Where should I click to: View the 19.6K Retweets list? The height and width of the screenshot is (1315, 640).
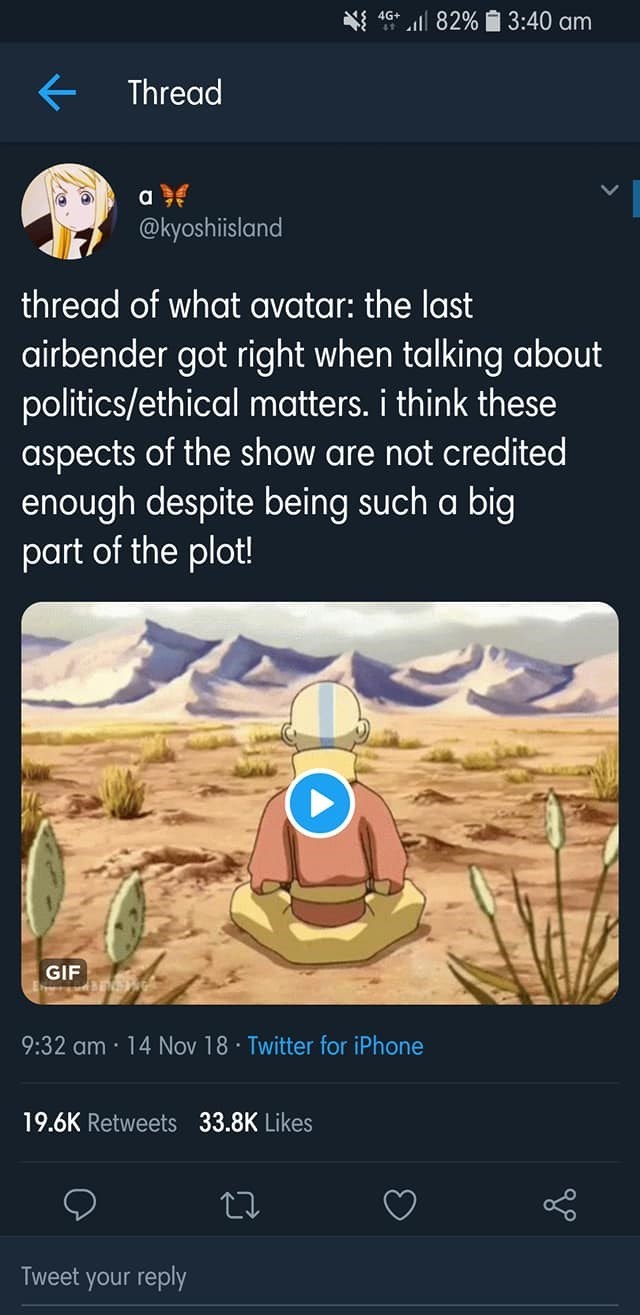point(99,1123)
